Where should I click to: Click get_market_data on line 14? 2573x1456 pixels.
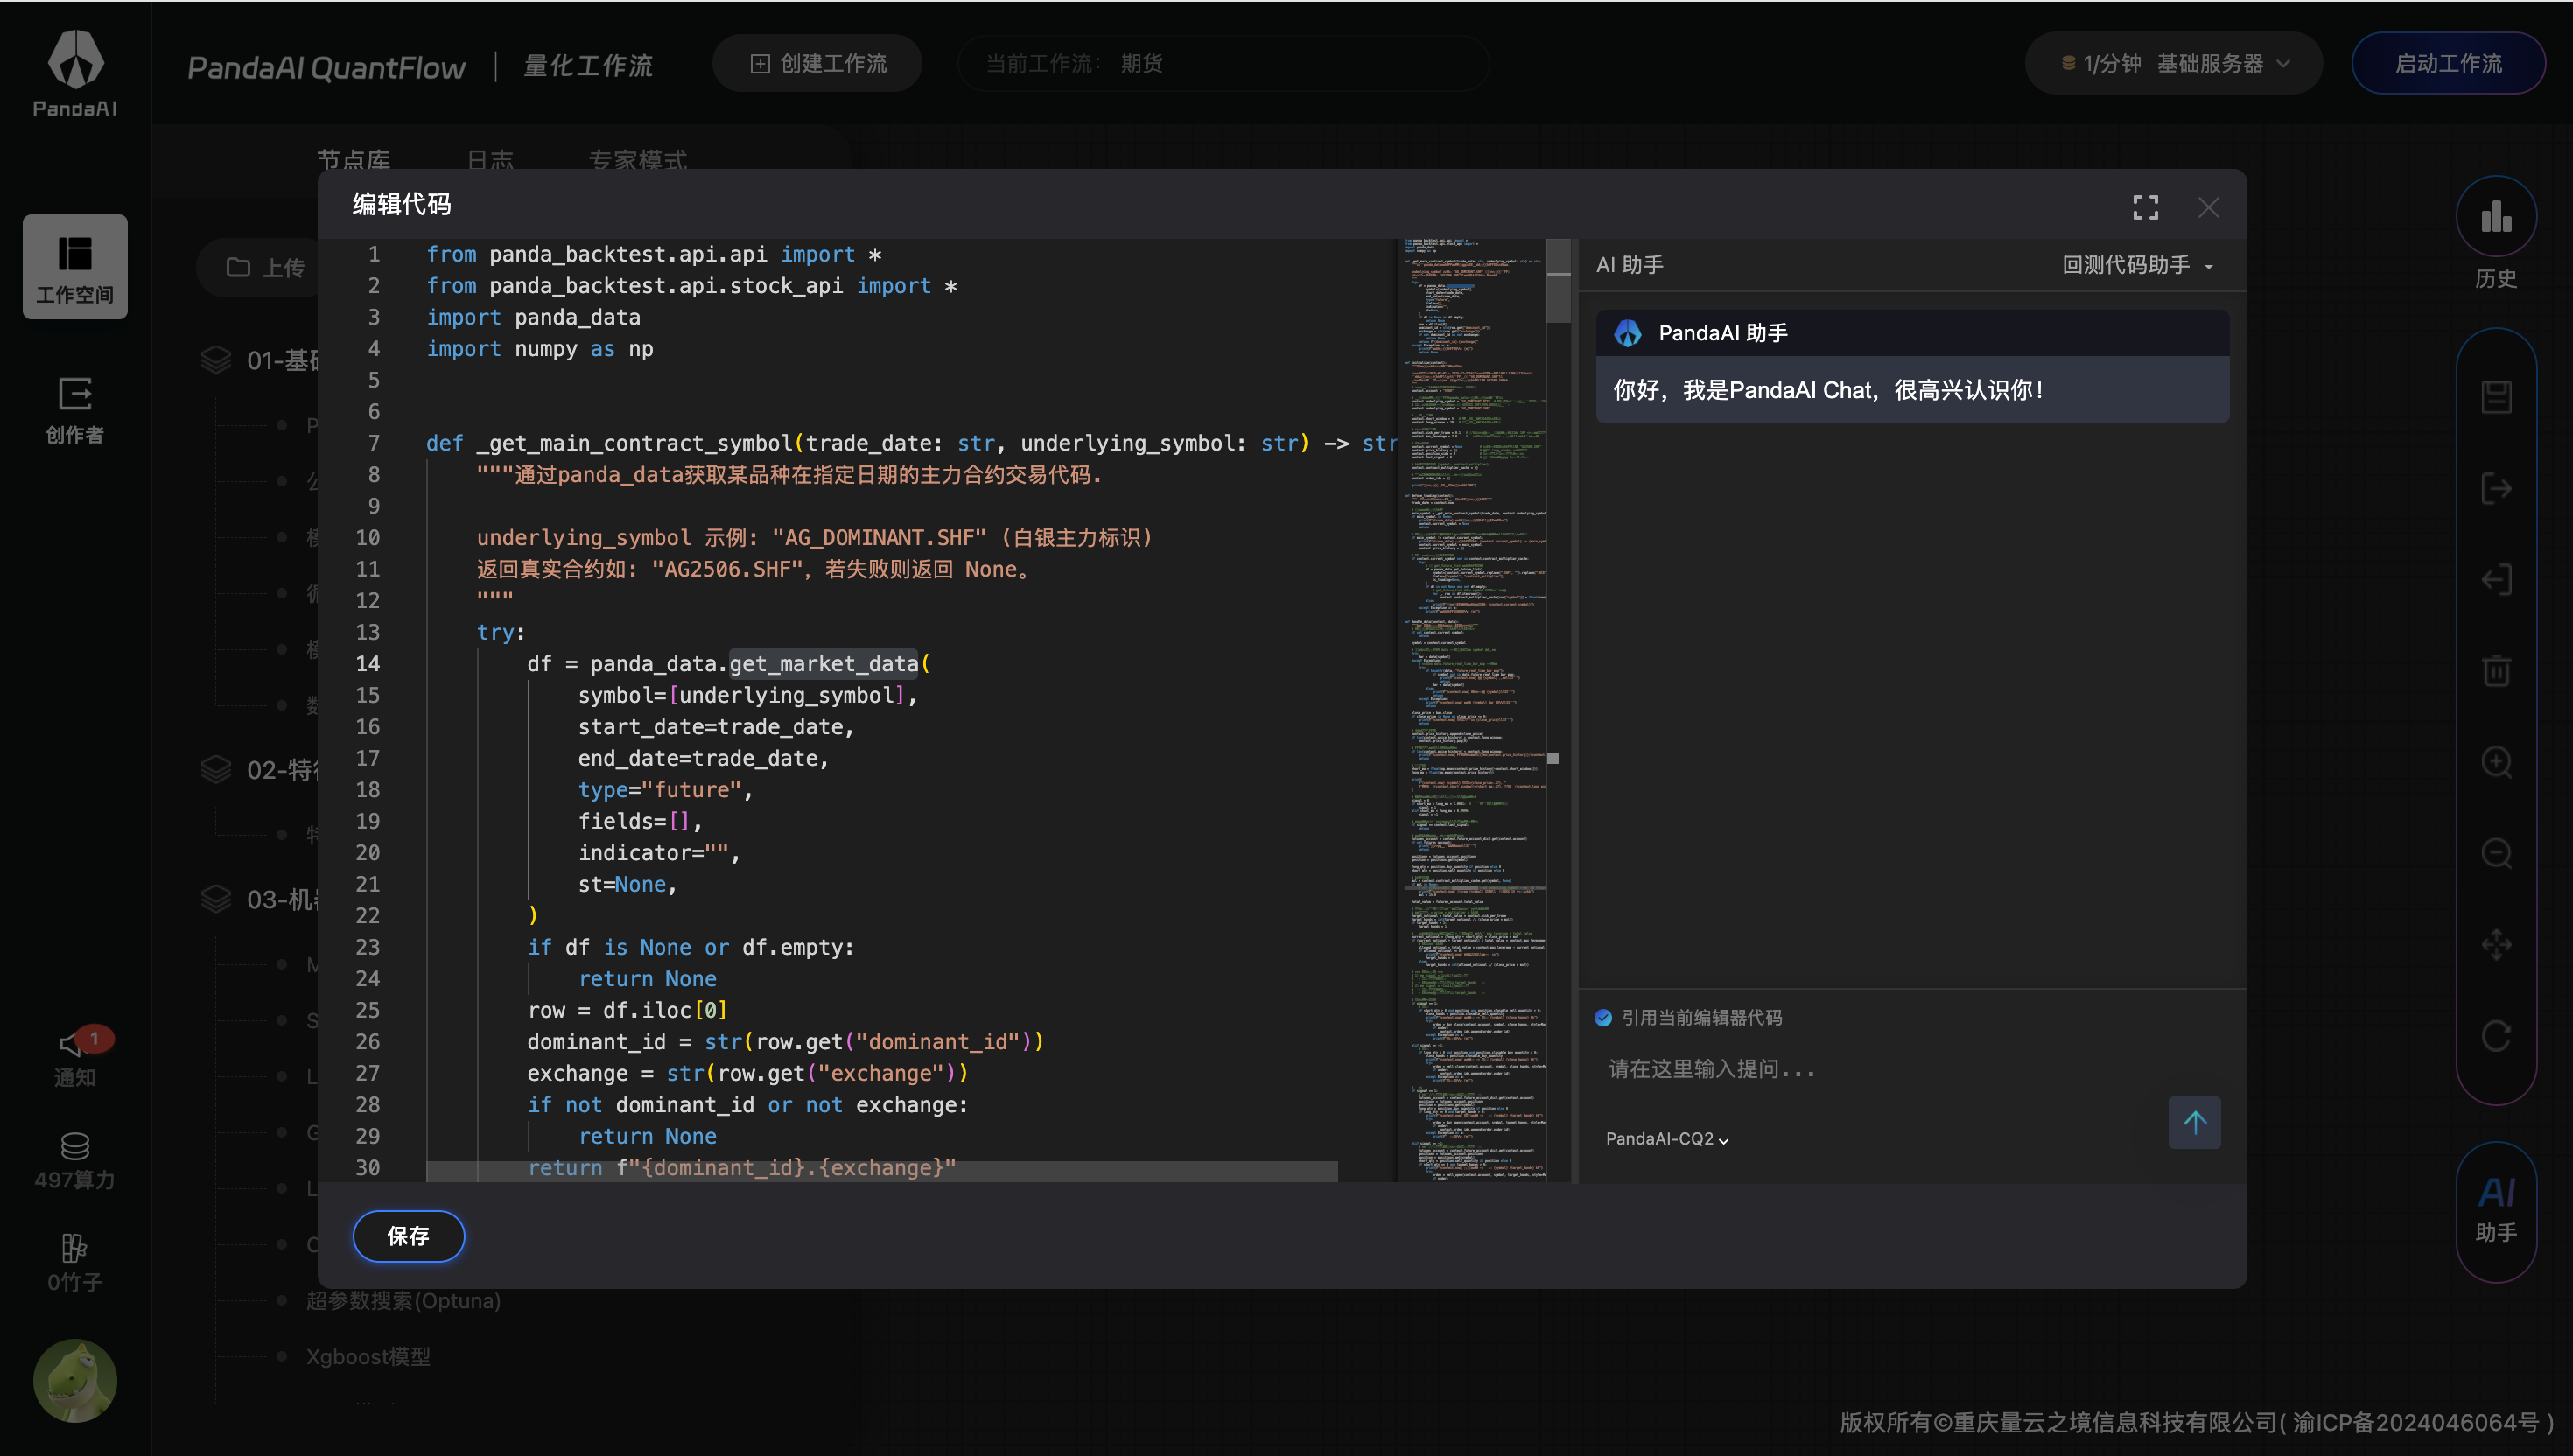823,663
